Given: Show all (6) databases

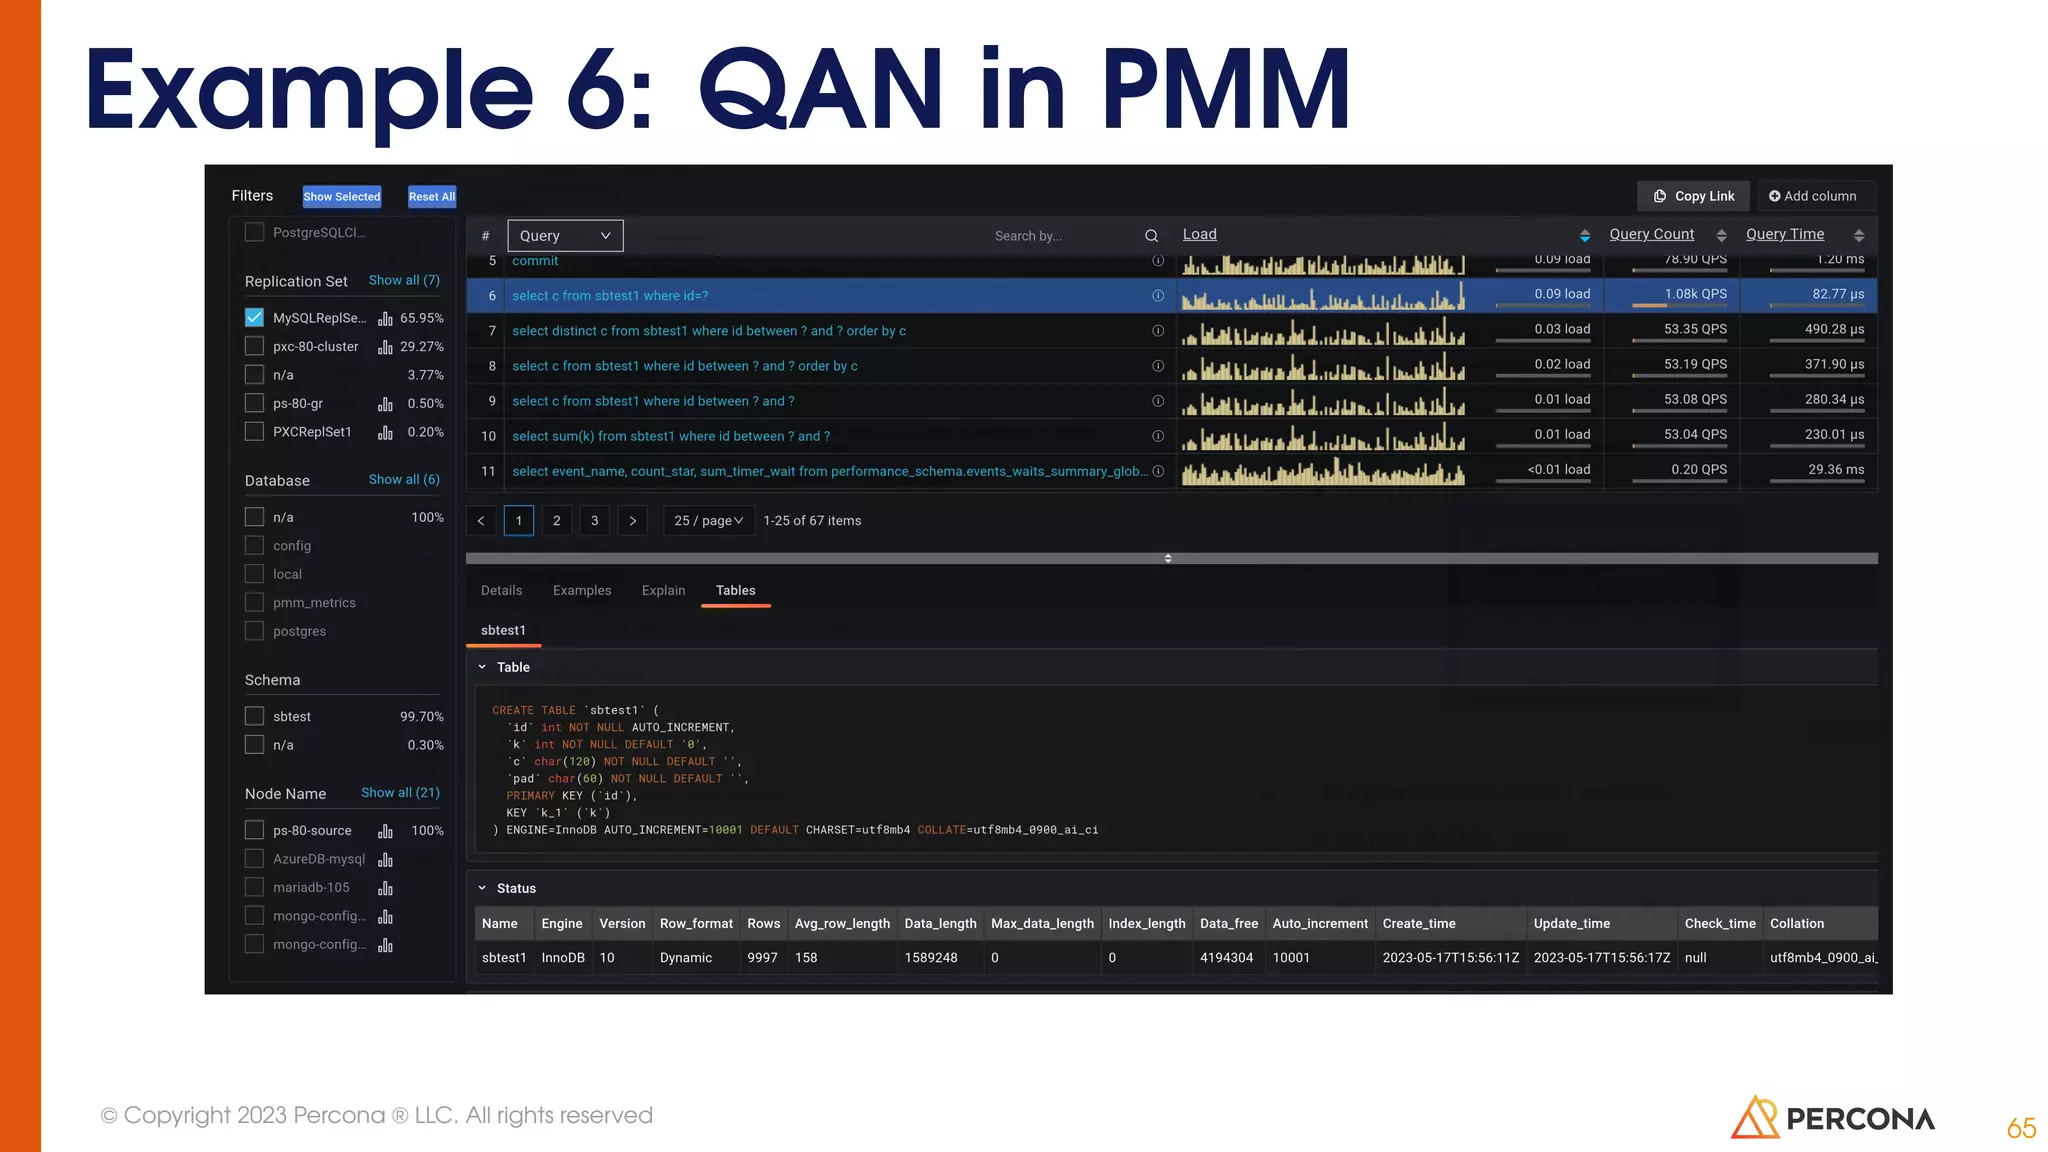Looking at the screenshot, I should [404, 480].
